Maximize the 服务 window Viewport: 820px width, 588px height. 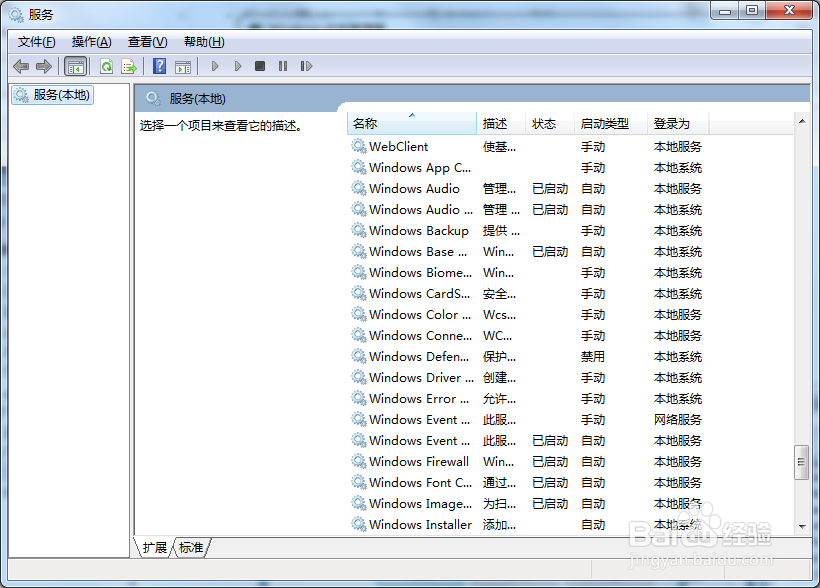(752, 10)
